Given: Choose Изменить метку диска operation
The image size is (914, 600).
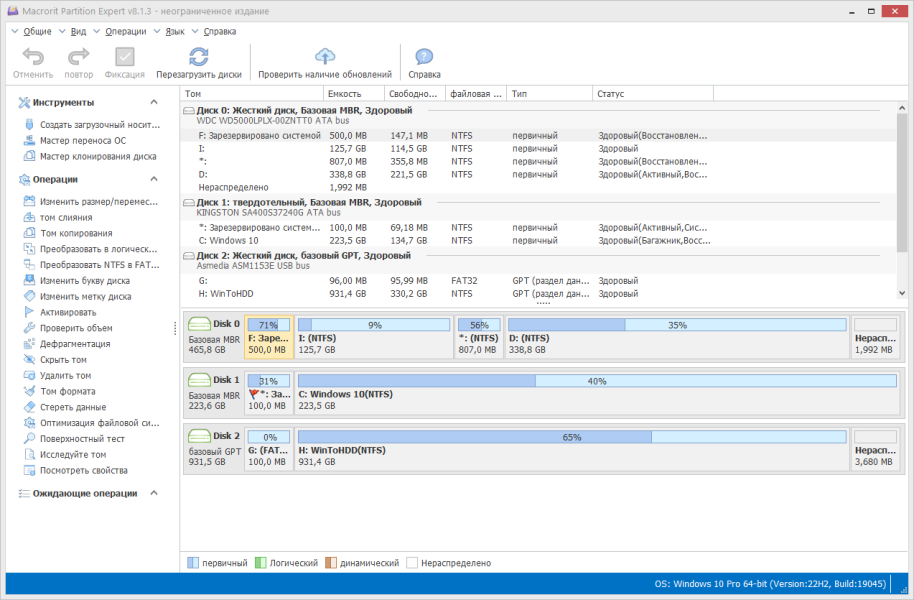Looking at the screenshot, I should coord(86,296).
